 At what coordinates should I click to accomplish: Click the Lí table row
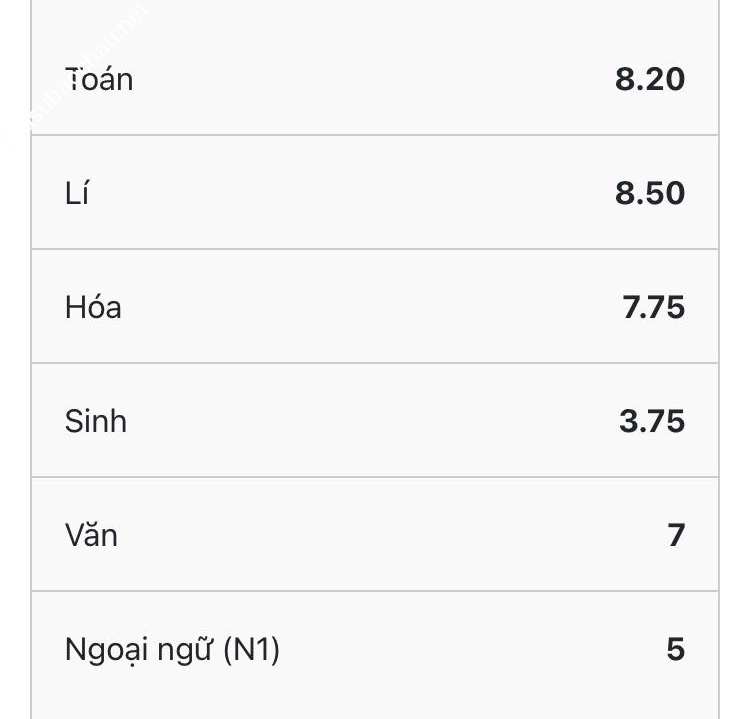(375, 192)
